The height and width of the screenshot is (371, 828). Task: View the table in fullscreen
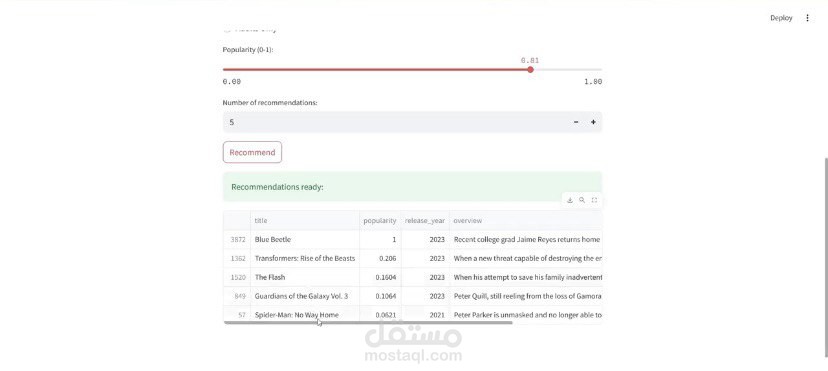[594, 200]
